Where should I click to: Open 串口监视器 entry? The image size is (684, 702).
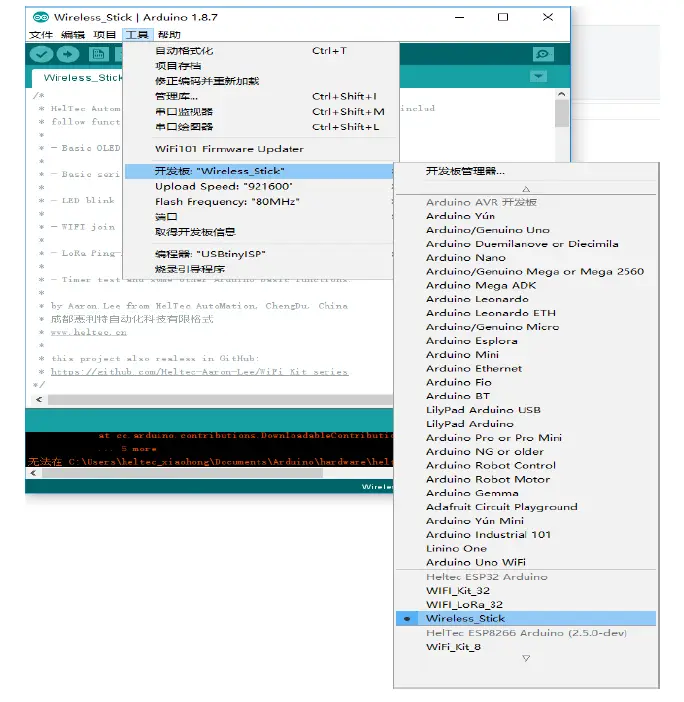tap(259, 111)
